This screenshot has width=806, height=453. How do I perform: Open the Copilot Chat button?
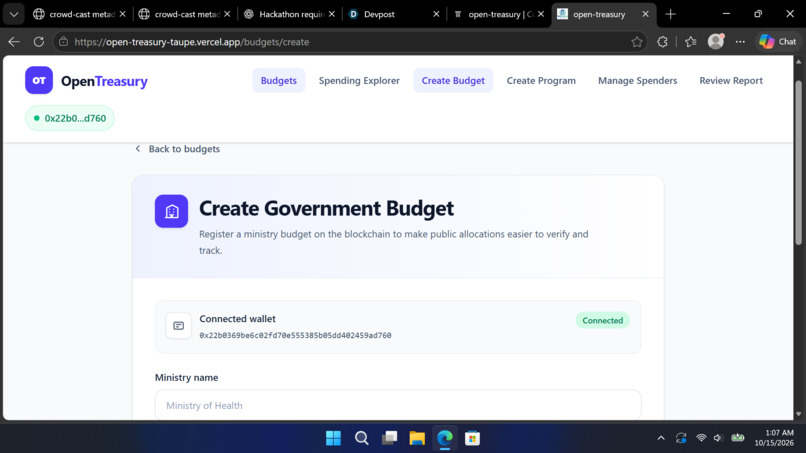778,42
